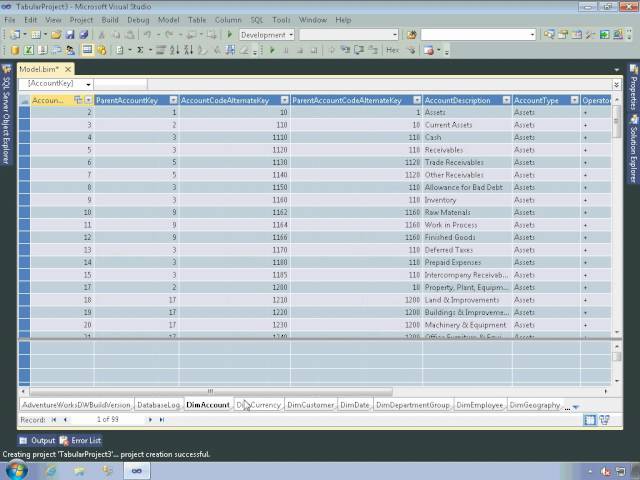Expand SQL Server Object Explorer side tab

6,115
